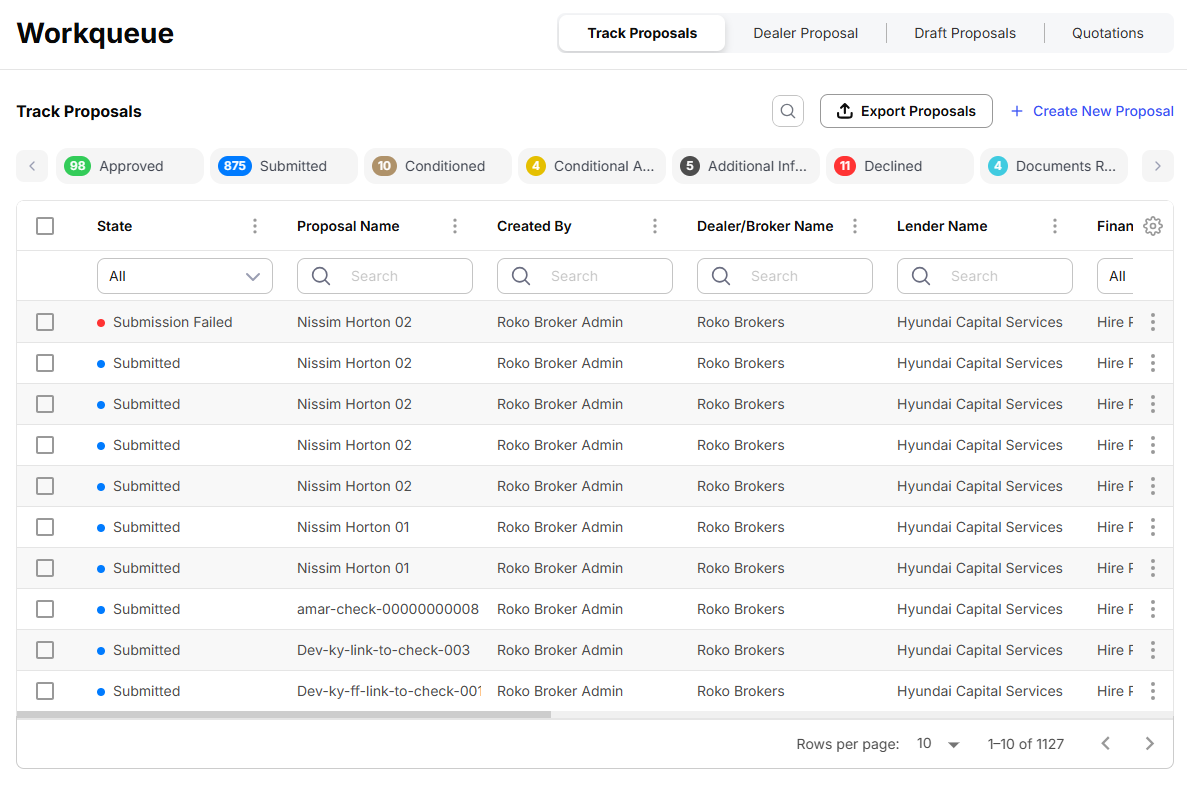Open row actions for Submission Failed row
This screenshot has width=1187, height=792.
(x=1153, y=322)
